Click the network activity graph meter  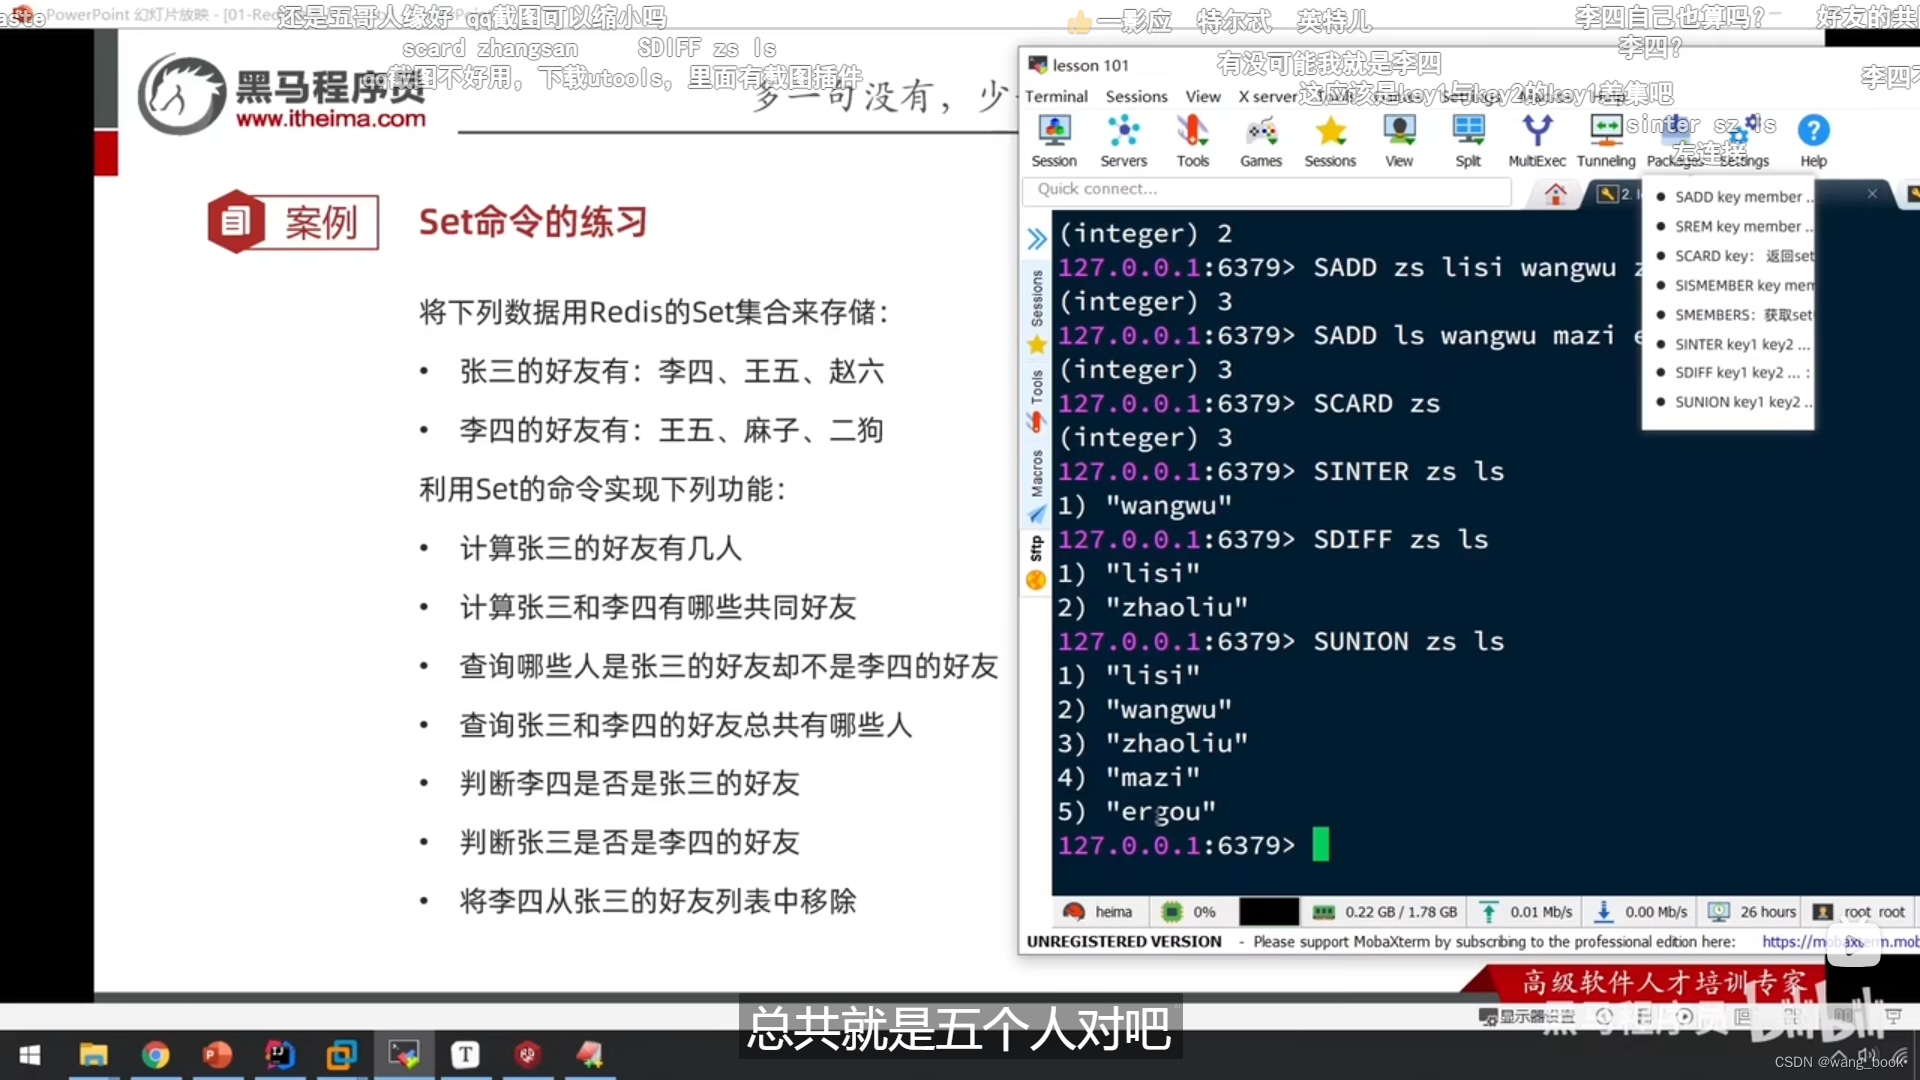1268,911
